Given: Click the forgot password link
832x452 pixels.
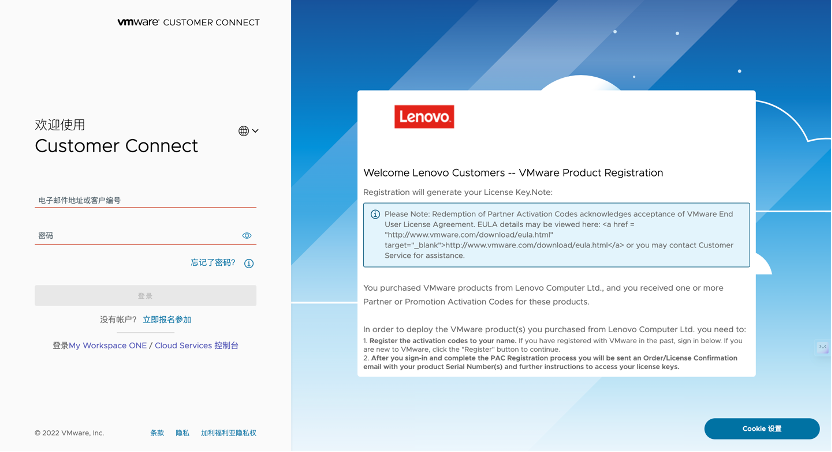Looking at the screenshot, I should click(x=213, y=263).
